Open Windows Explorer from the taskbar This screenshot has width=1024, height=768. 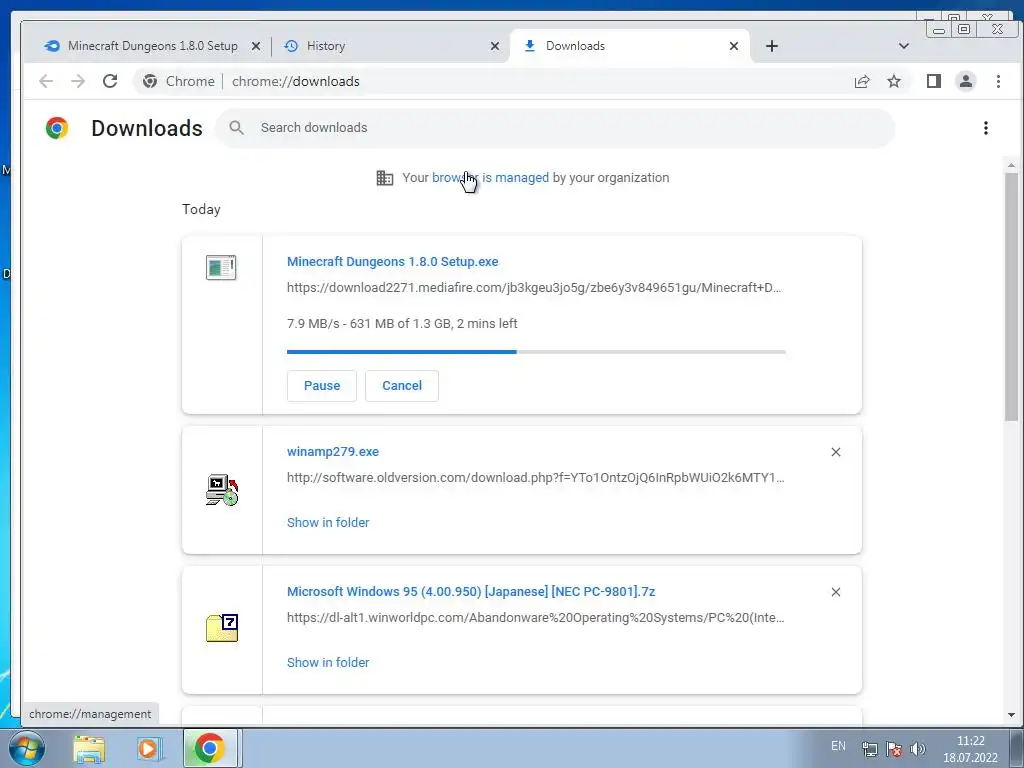[x=89, y=749]
